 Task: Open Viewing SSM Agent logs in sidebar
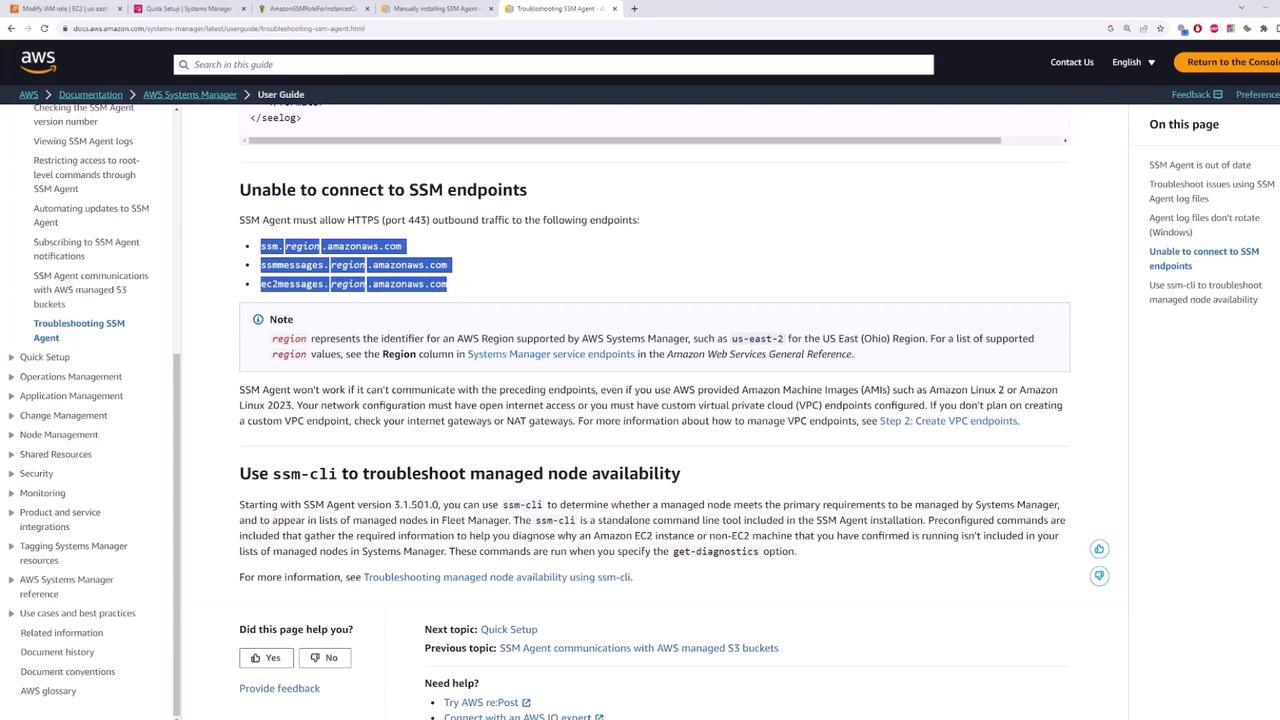pyautogui.click(x=83, y=141)
